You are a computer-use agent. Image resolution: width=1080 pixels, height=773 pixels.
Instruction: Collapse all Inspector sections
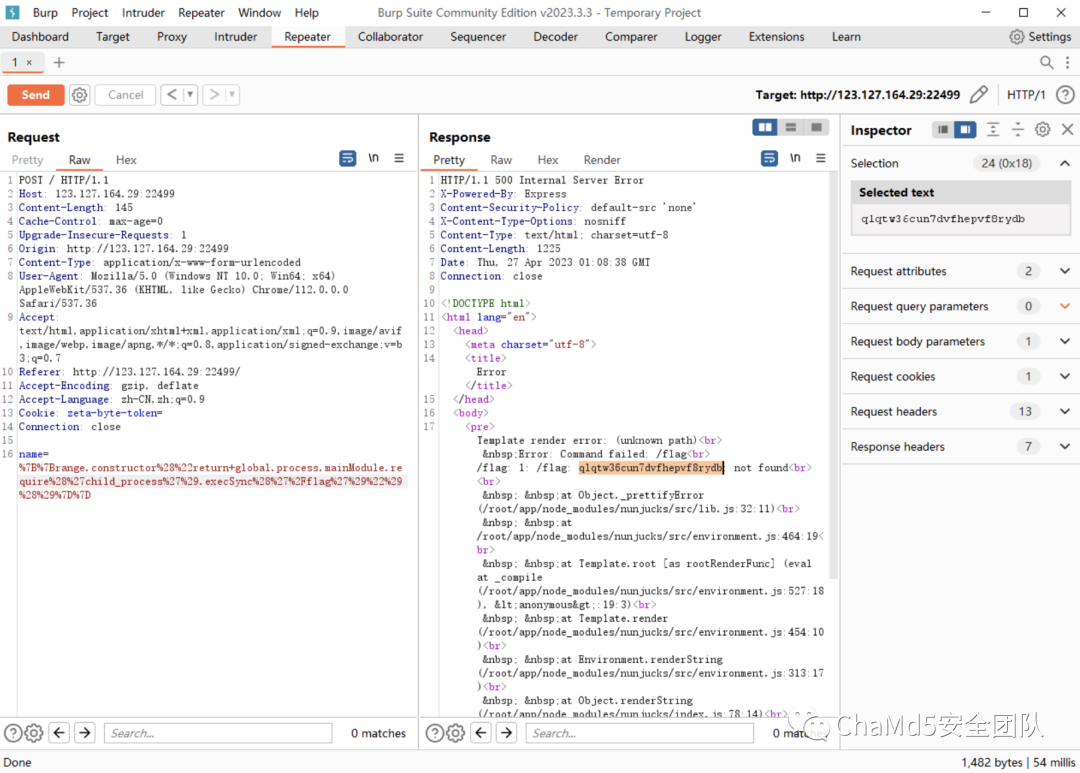click(1017, 130)
